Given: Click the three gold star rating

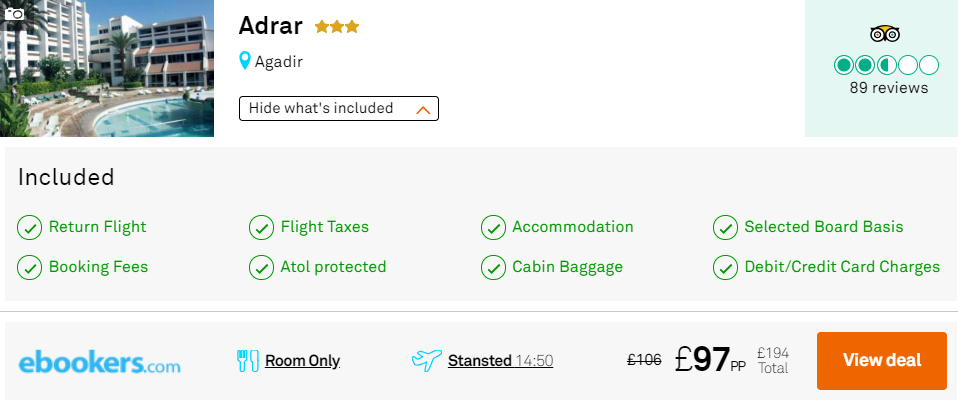Looking at the screenshot, I should click(x=337, y=27).
